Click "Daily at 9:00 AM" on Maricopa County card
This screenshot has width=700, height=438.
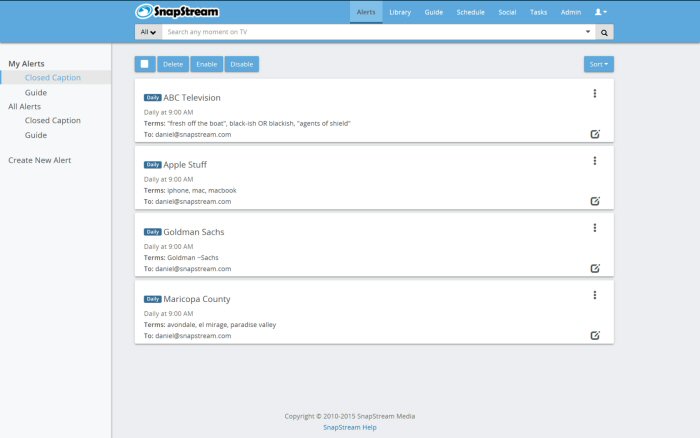coord(168,313)
